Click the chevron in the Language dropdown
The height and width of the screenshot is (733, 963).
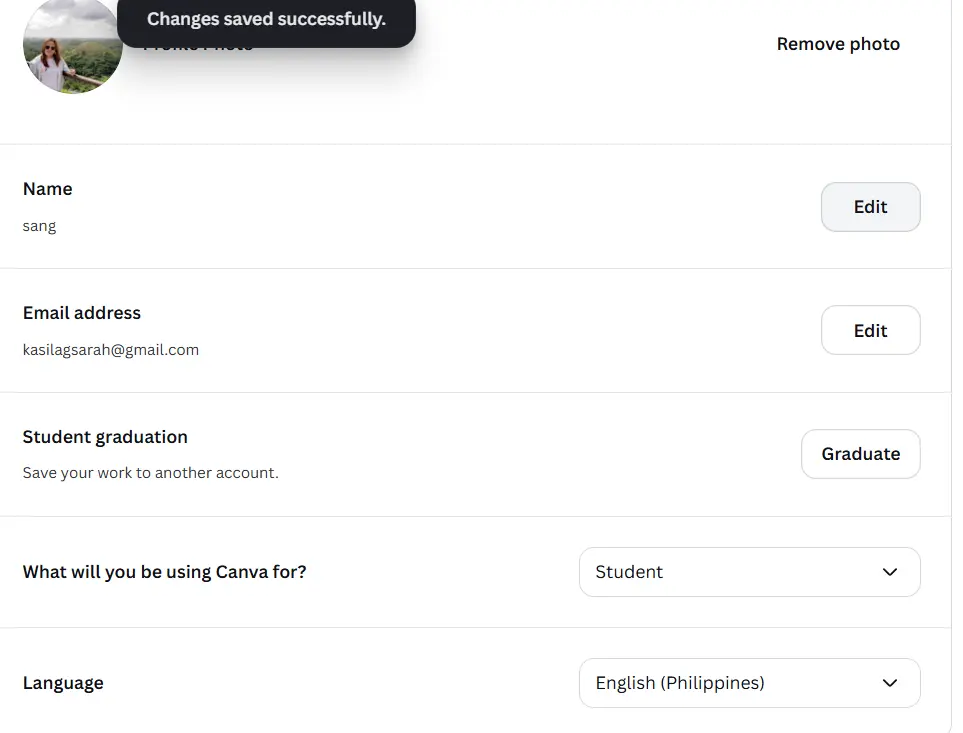[889, 683]
